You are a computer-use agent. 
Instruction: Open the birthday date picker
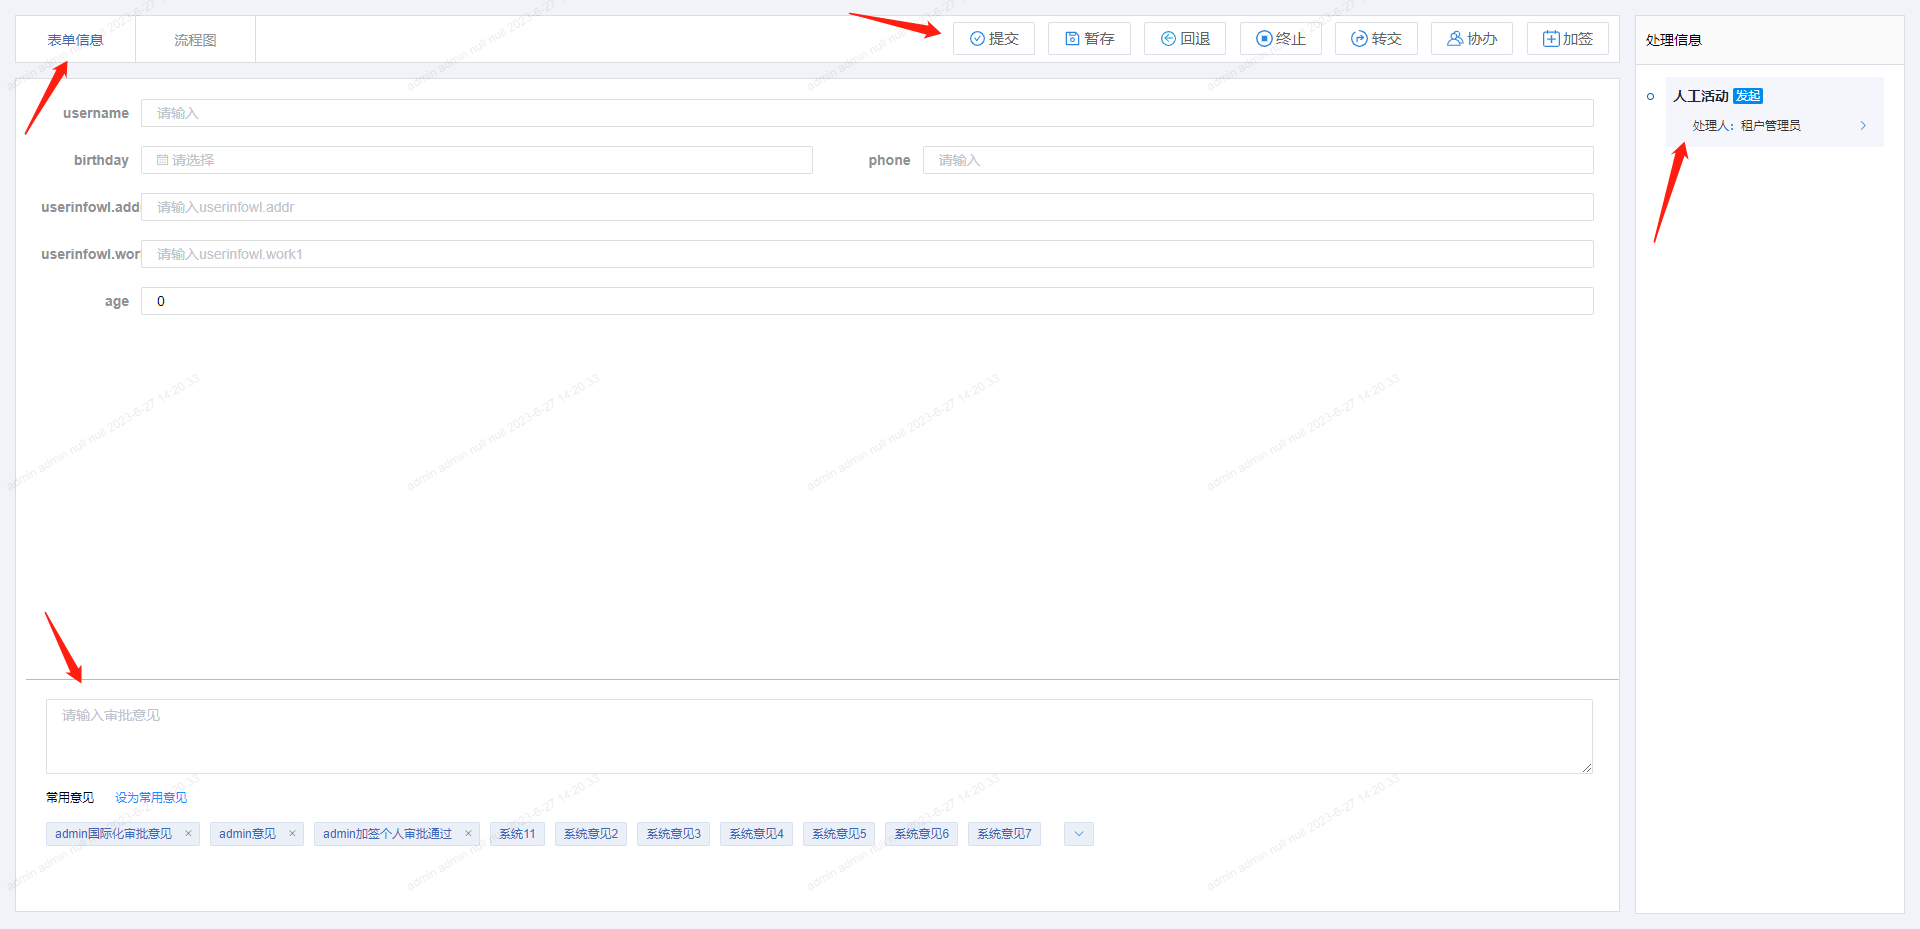coord(476,160)
